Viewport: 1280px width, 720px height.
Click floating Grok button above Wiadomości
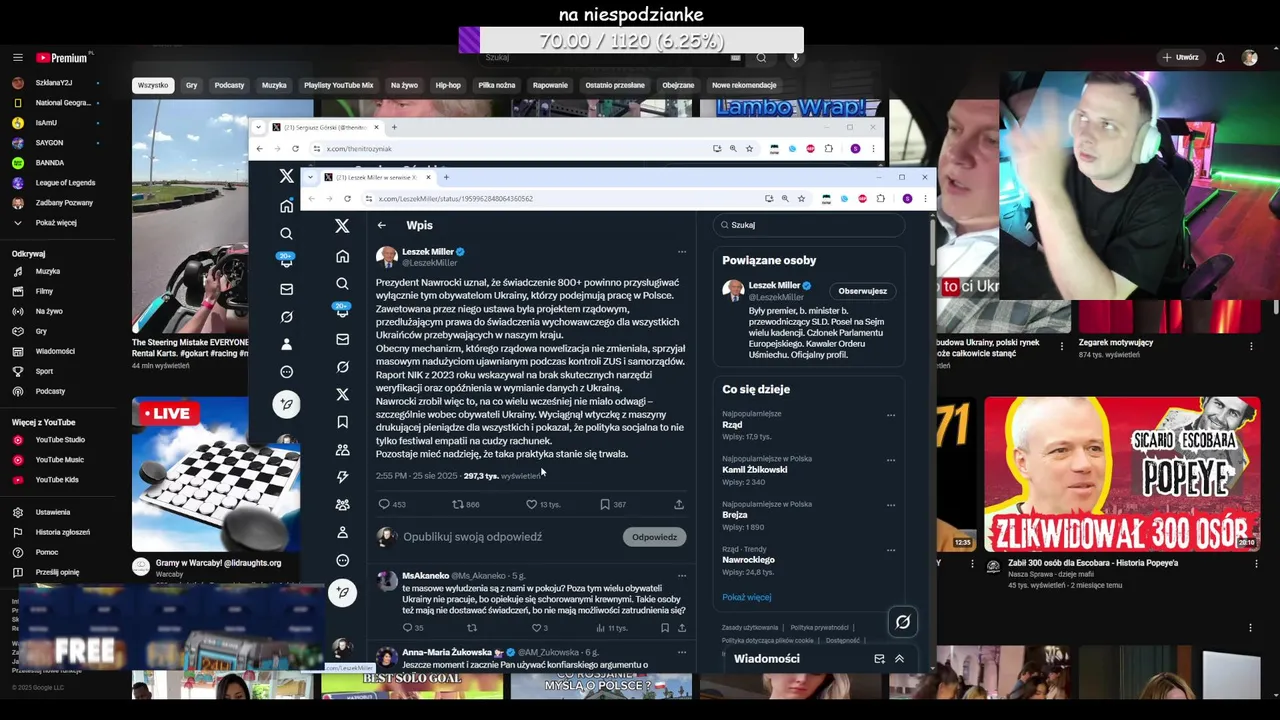902,622
